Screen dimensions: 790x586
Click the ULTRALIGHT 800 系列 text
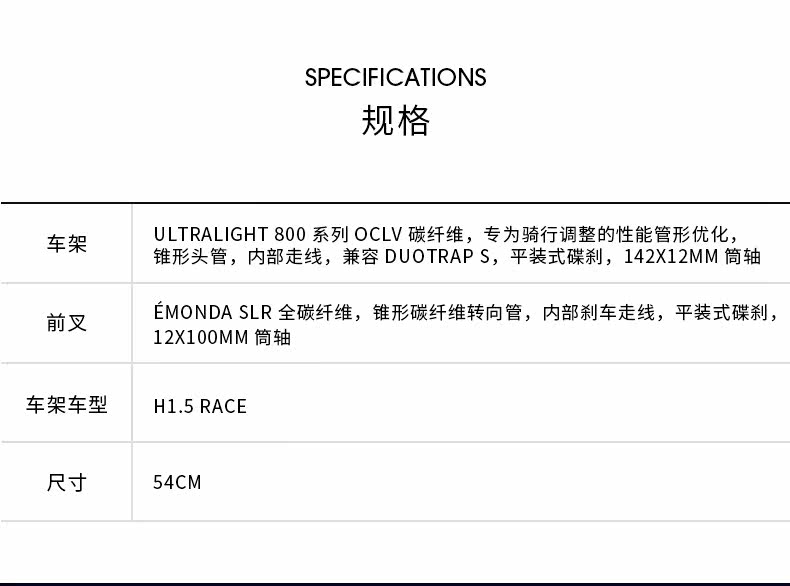[x=252, y=235]
